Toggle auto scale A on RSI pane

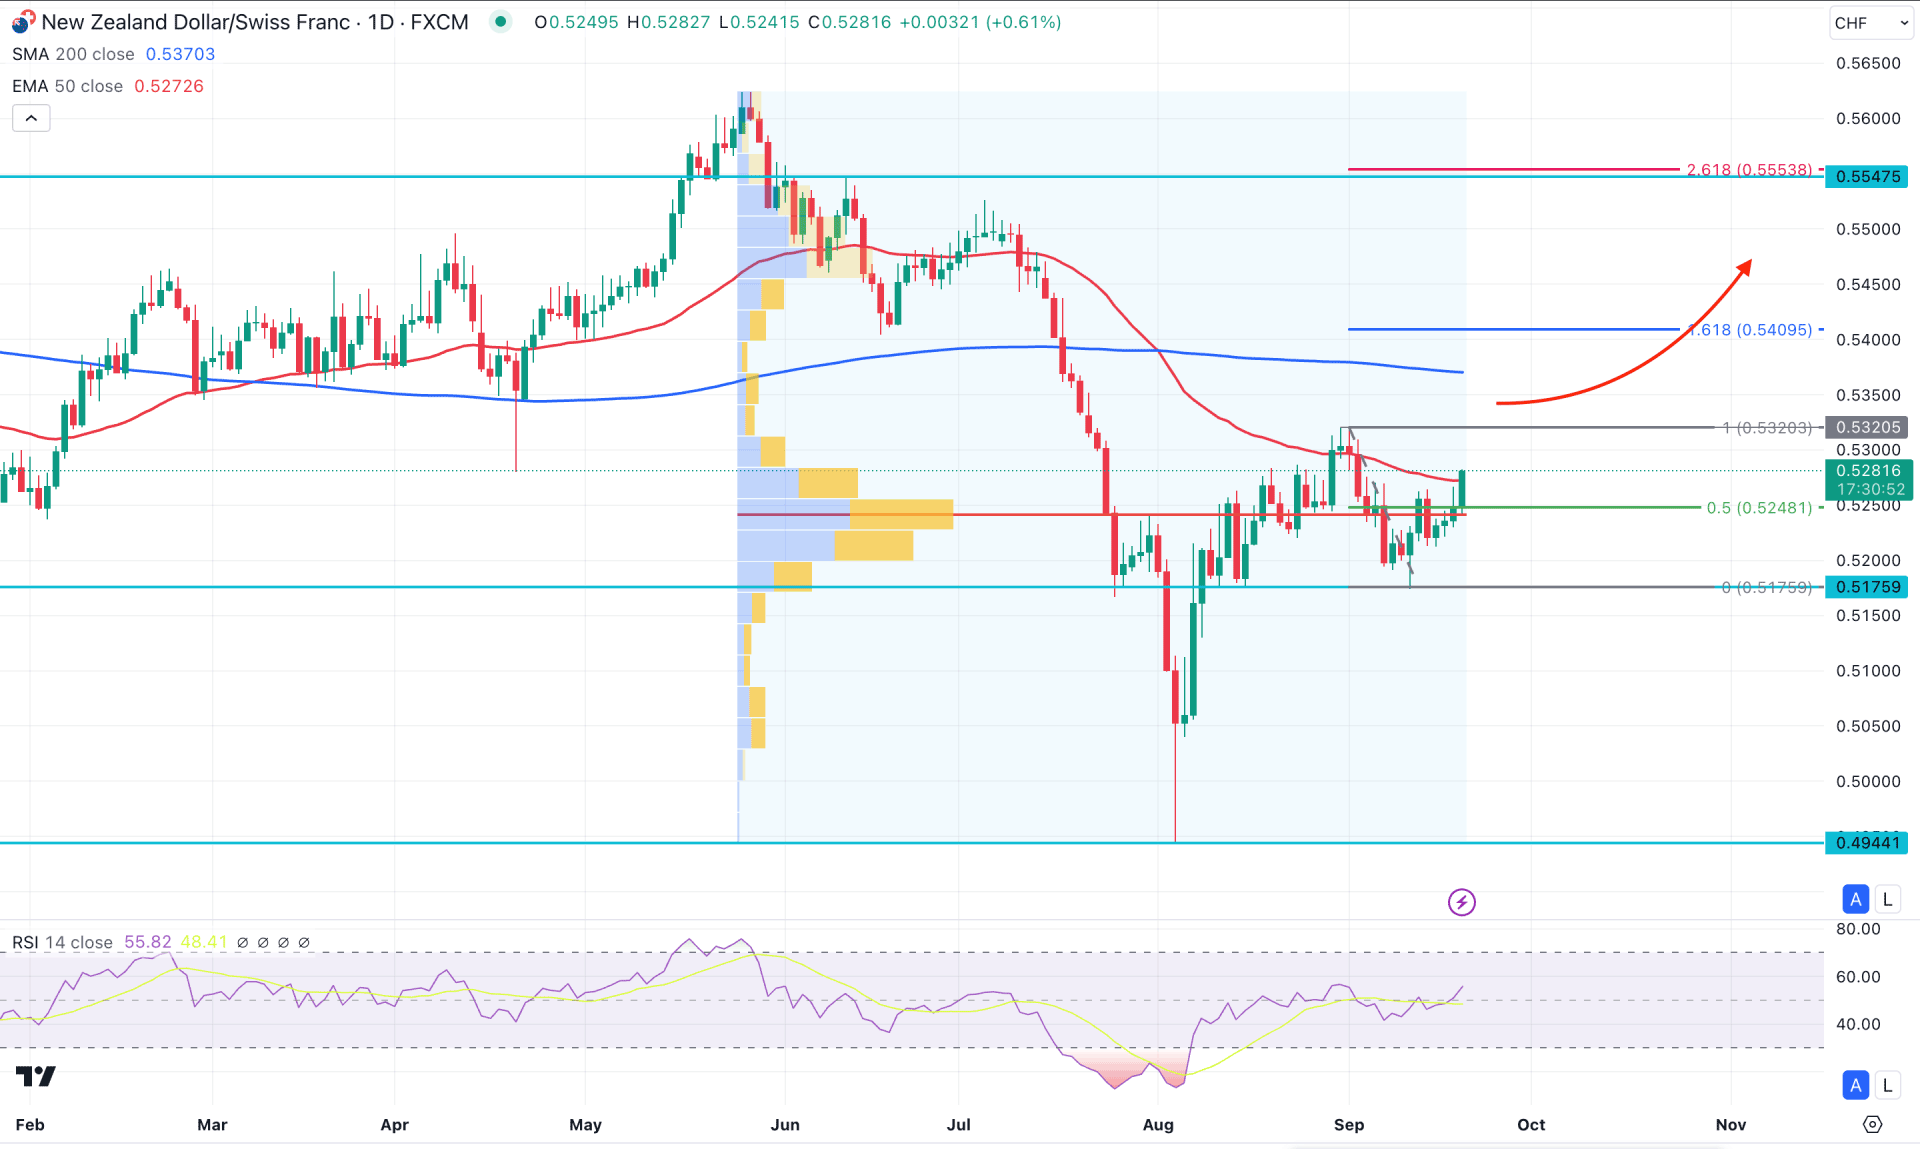tap(1856, 1085)
